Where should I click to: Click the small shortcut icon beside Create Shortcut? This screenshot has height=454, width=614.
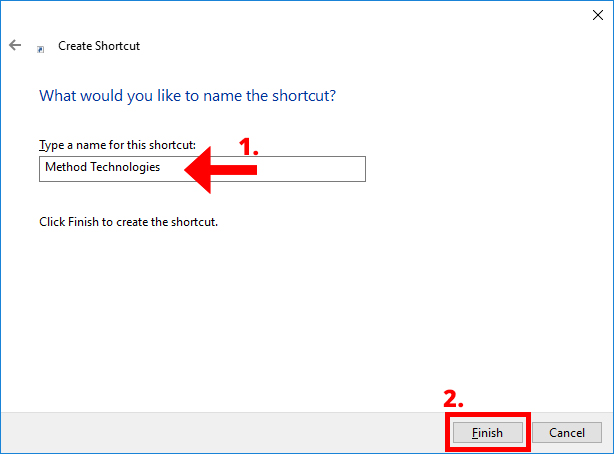point(41,48)
